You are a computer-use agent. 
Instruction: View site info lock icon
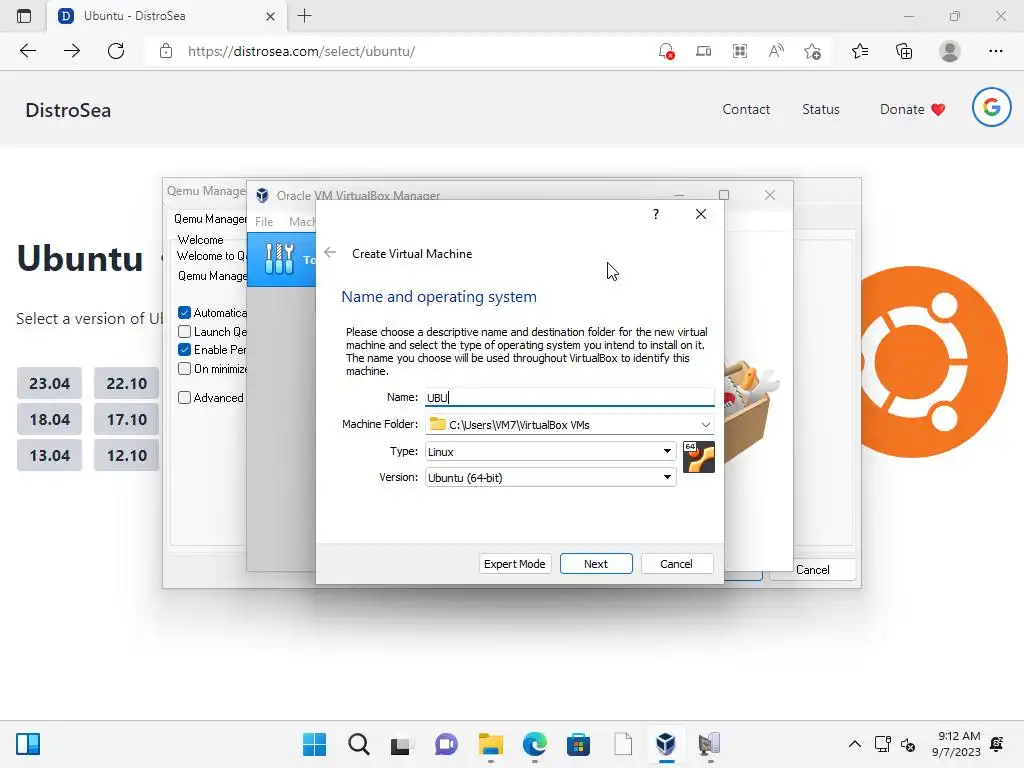pos(166,51)
